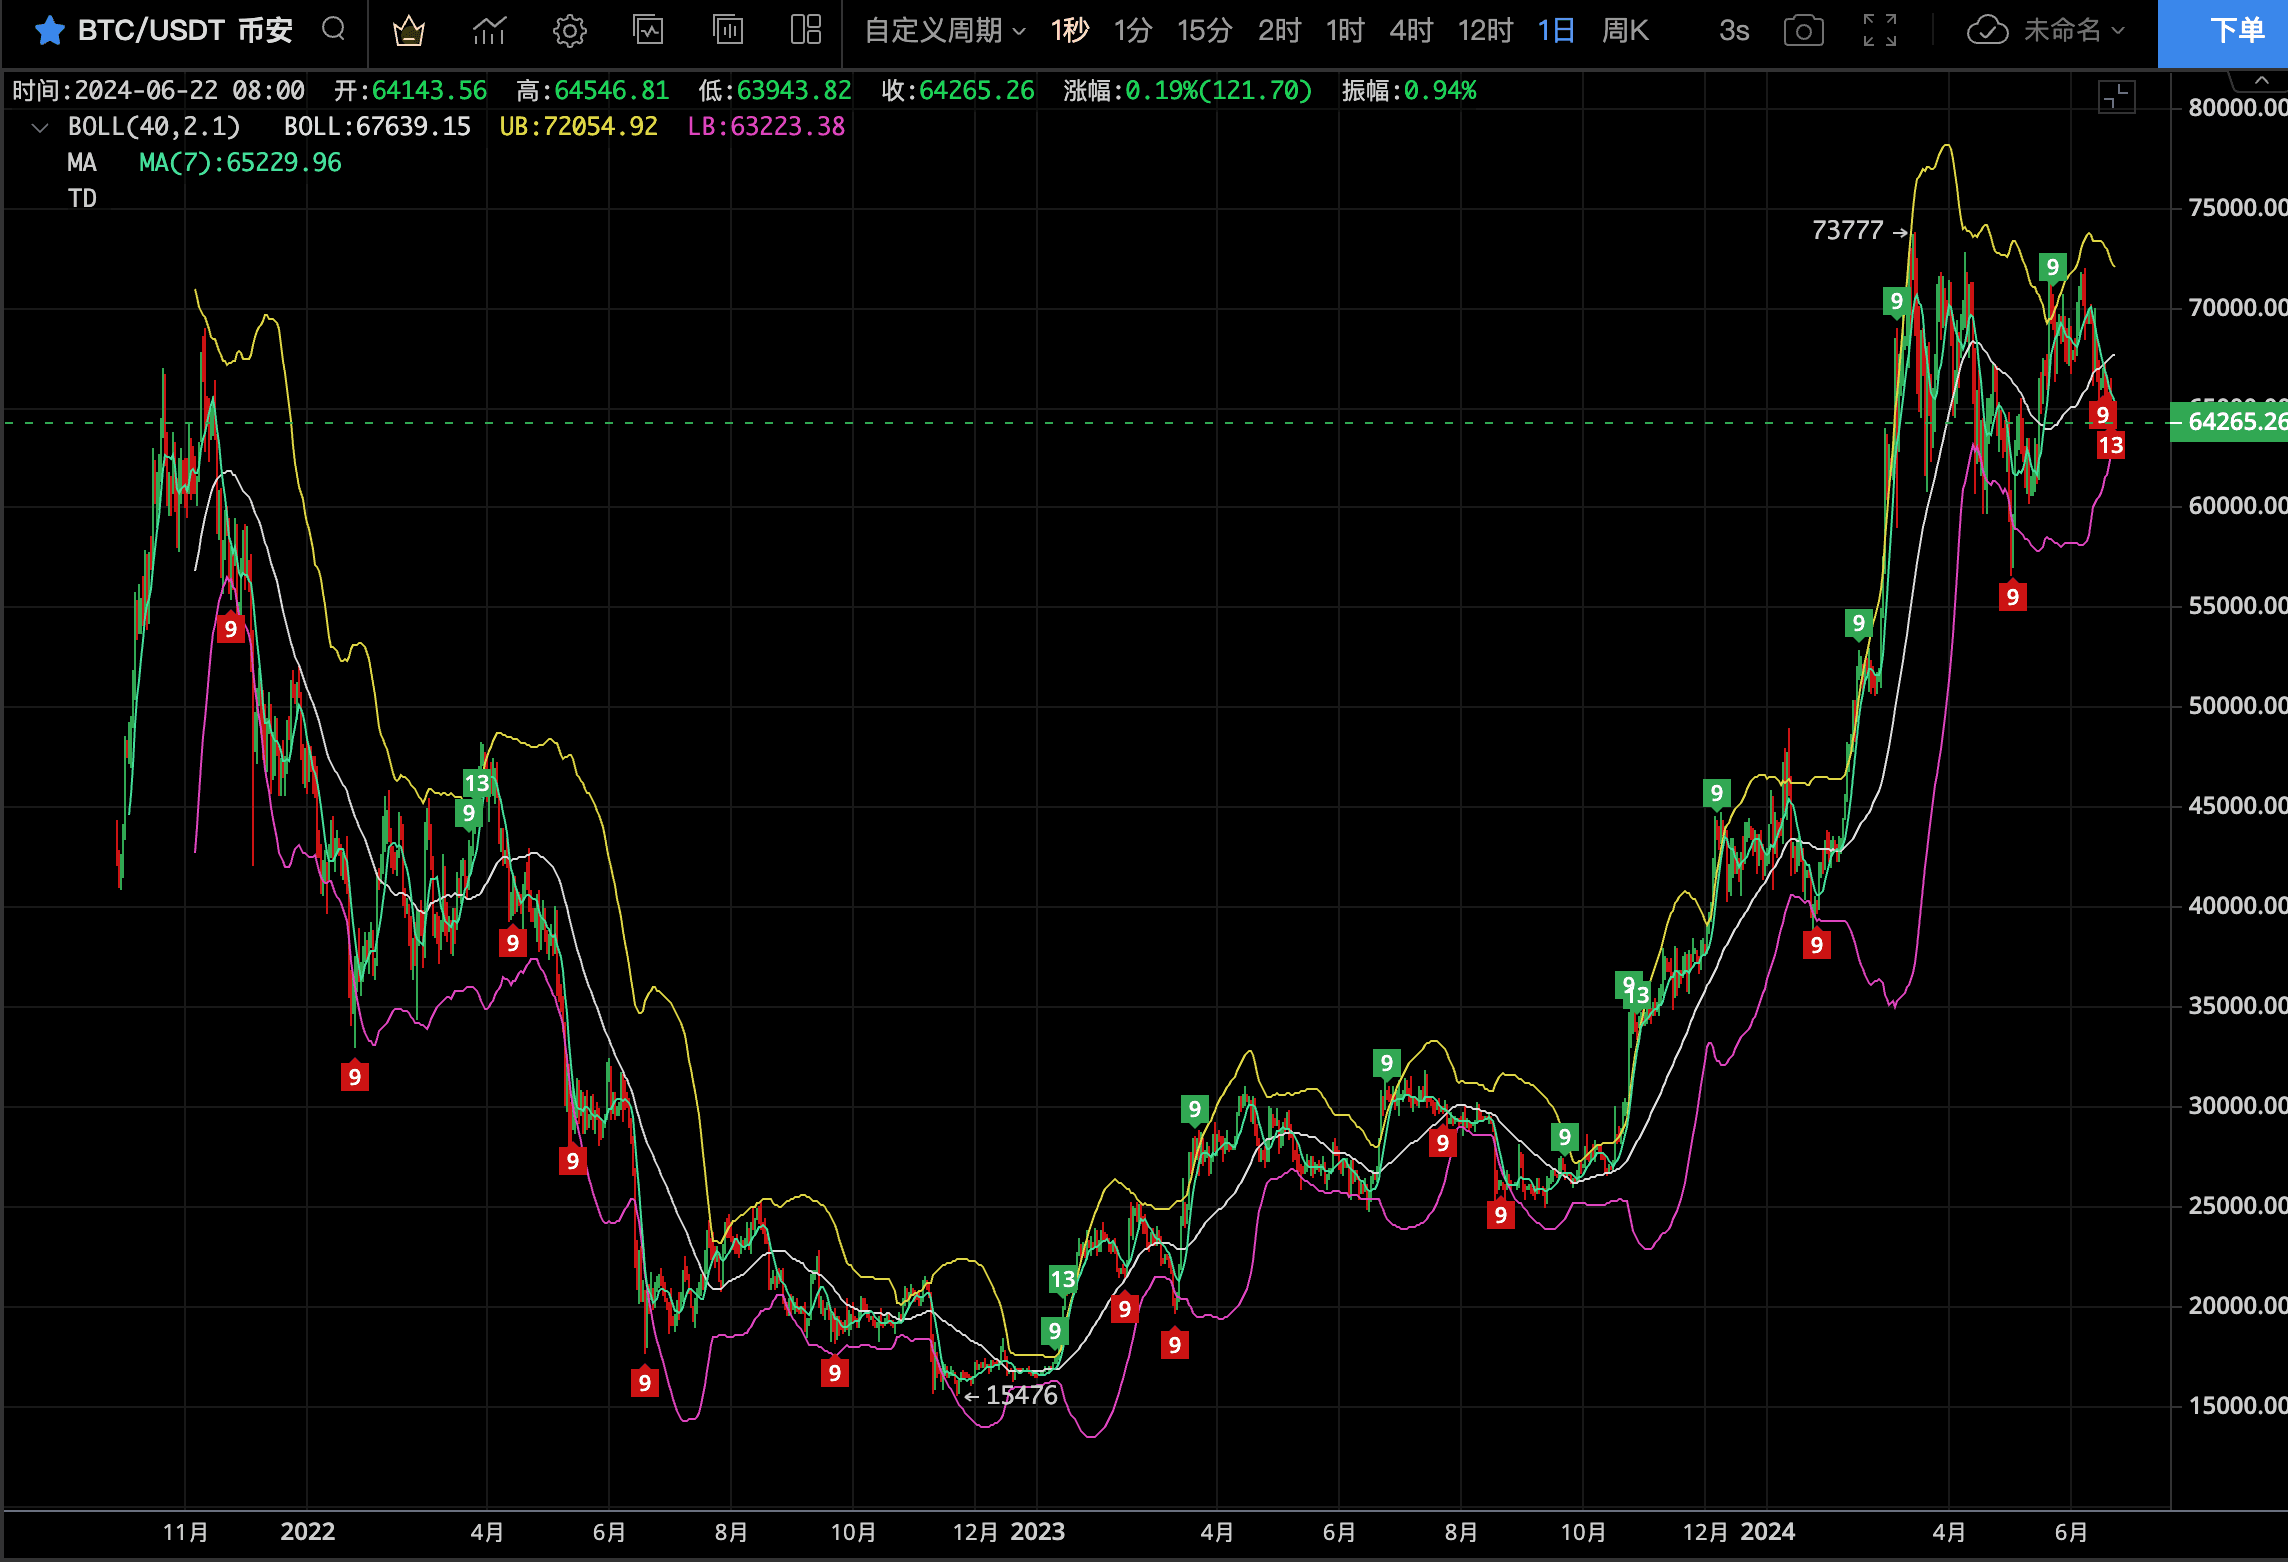The width and height of the screenshot is (2288, 1562).
Task: Click the 3s refresh interval
Action: pyautogui.click(x=1734, y=31)
